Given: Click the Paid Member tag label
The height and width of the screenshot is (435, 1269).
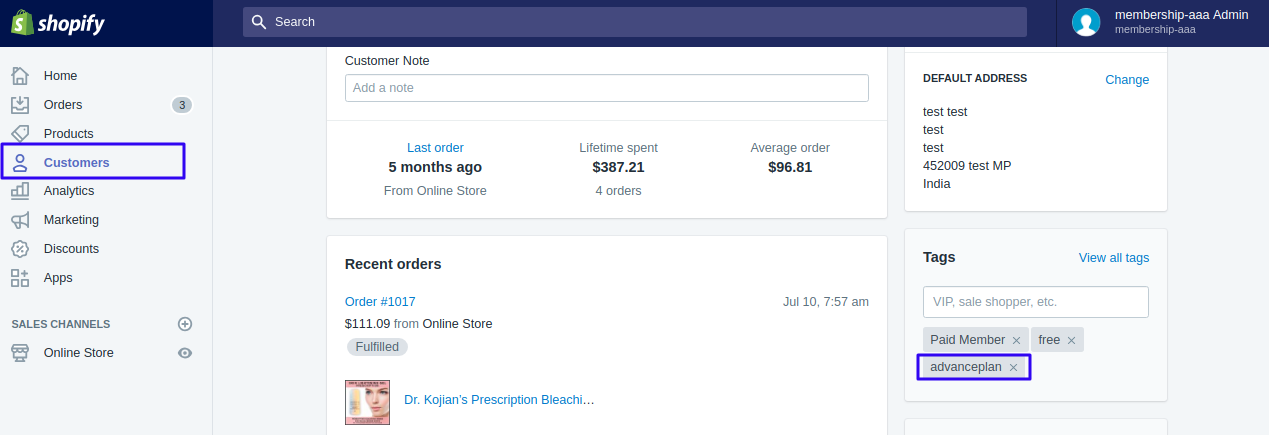Looking at the screenshot, I should pos(967,340).
